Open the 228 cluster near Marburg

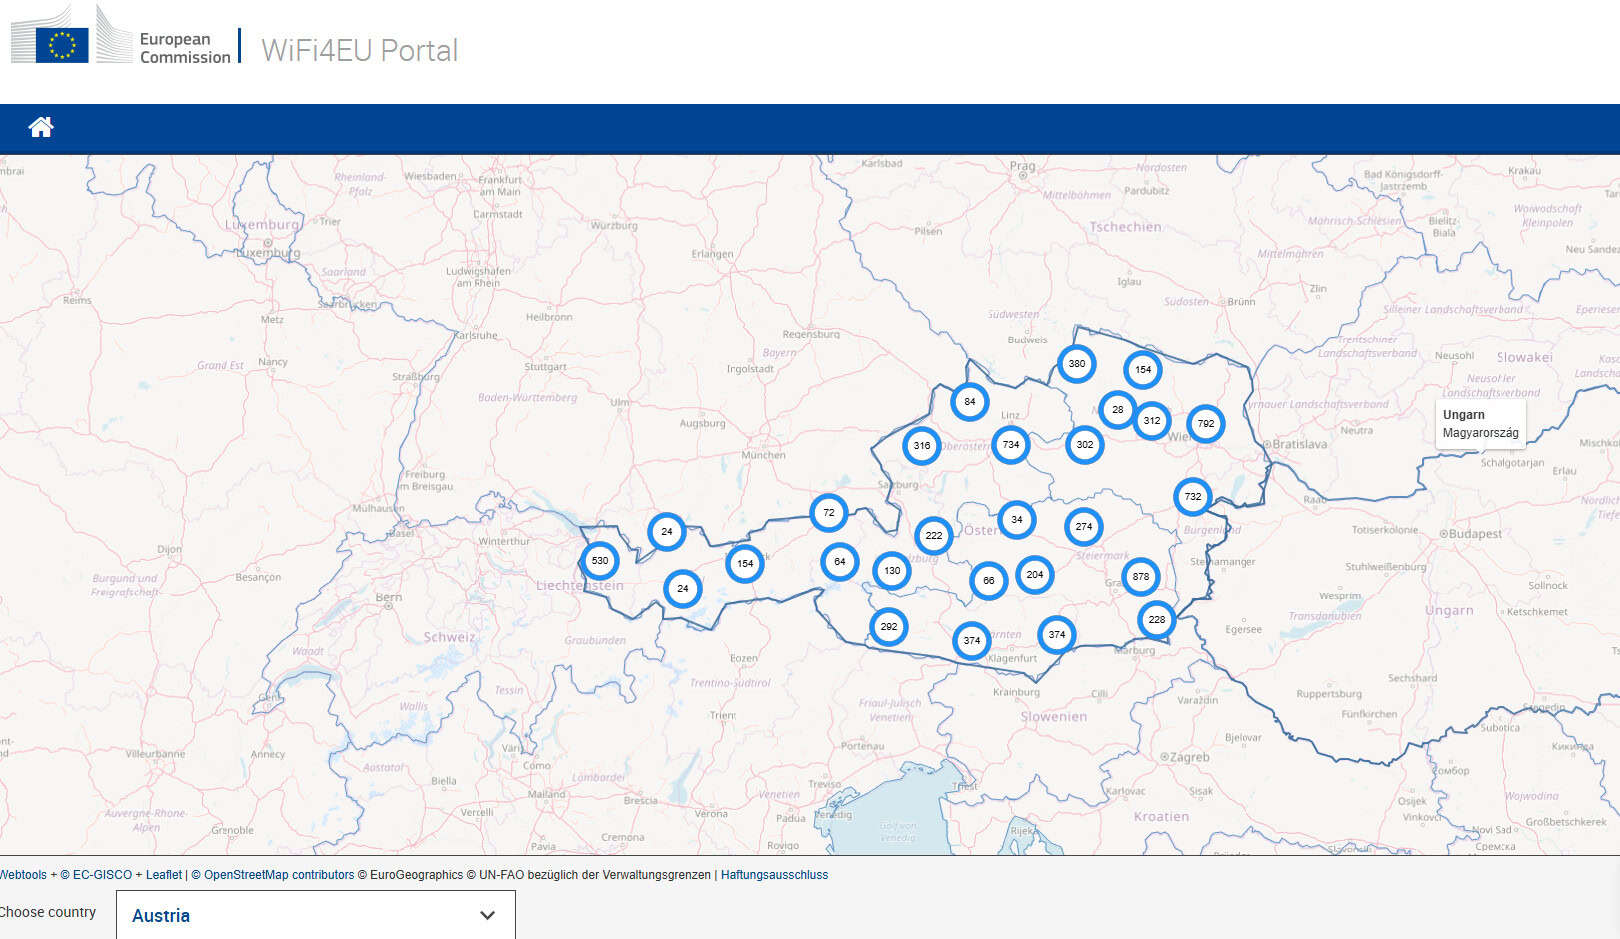1156,621
